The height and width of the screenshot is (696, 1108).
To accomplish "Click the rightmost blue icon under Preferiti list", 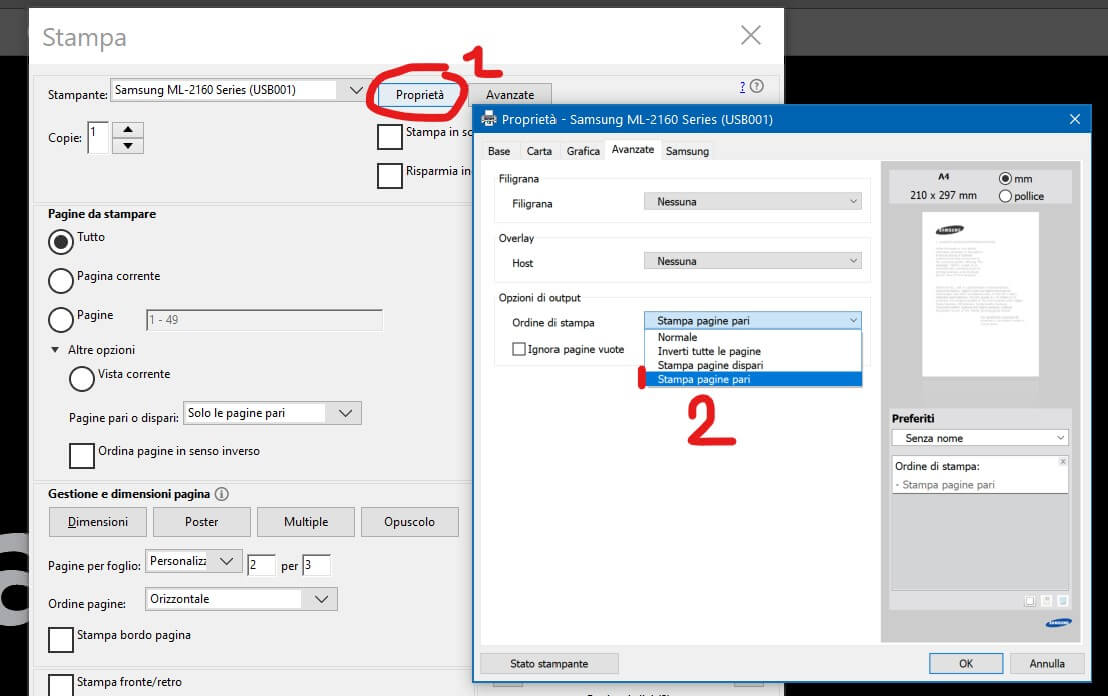I will click(1062, 601).
